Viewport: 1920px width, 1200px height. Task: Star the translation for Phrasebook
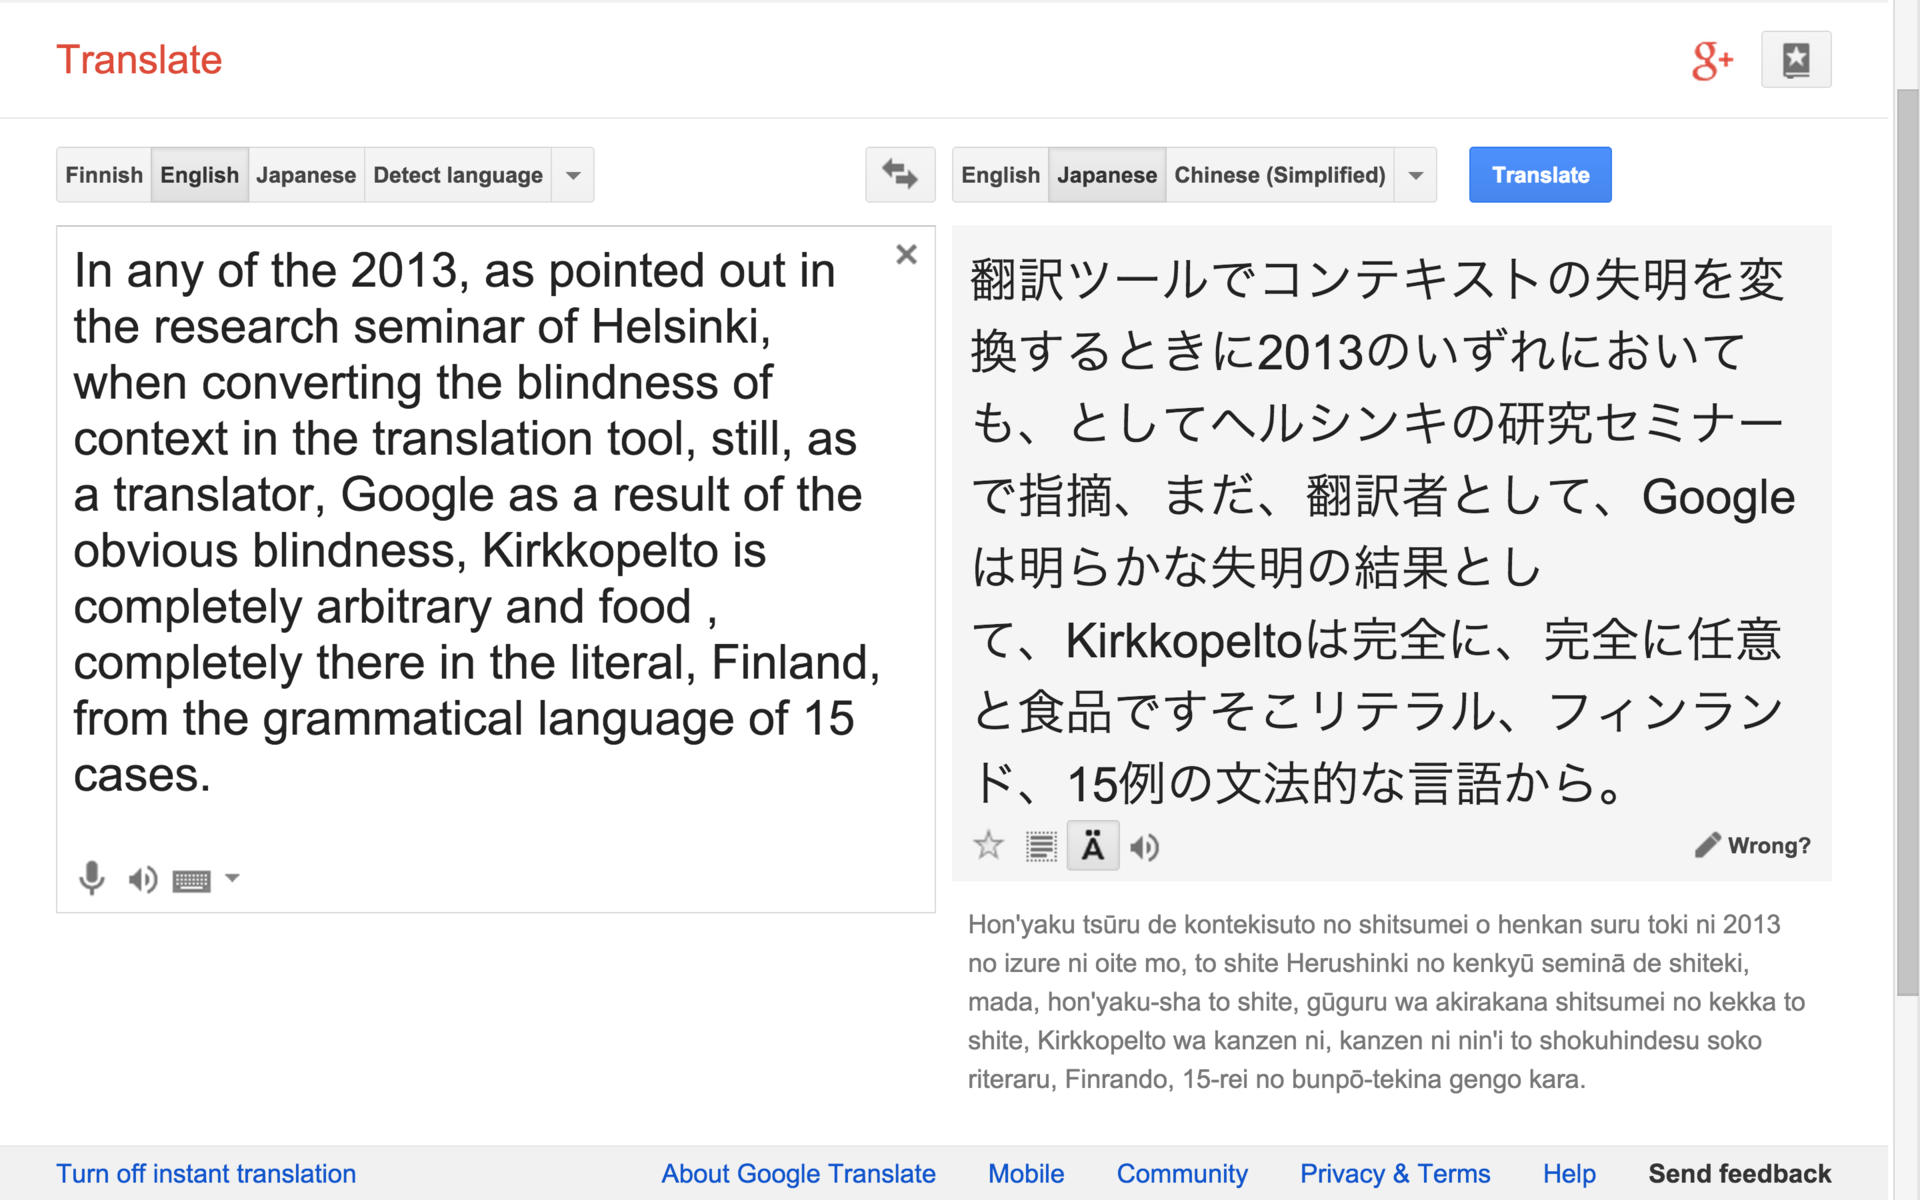pos(988,846)
